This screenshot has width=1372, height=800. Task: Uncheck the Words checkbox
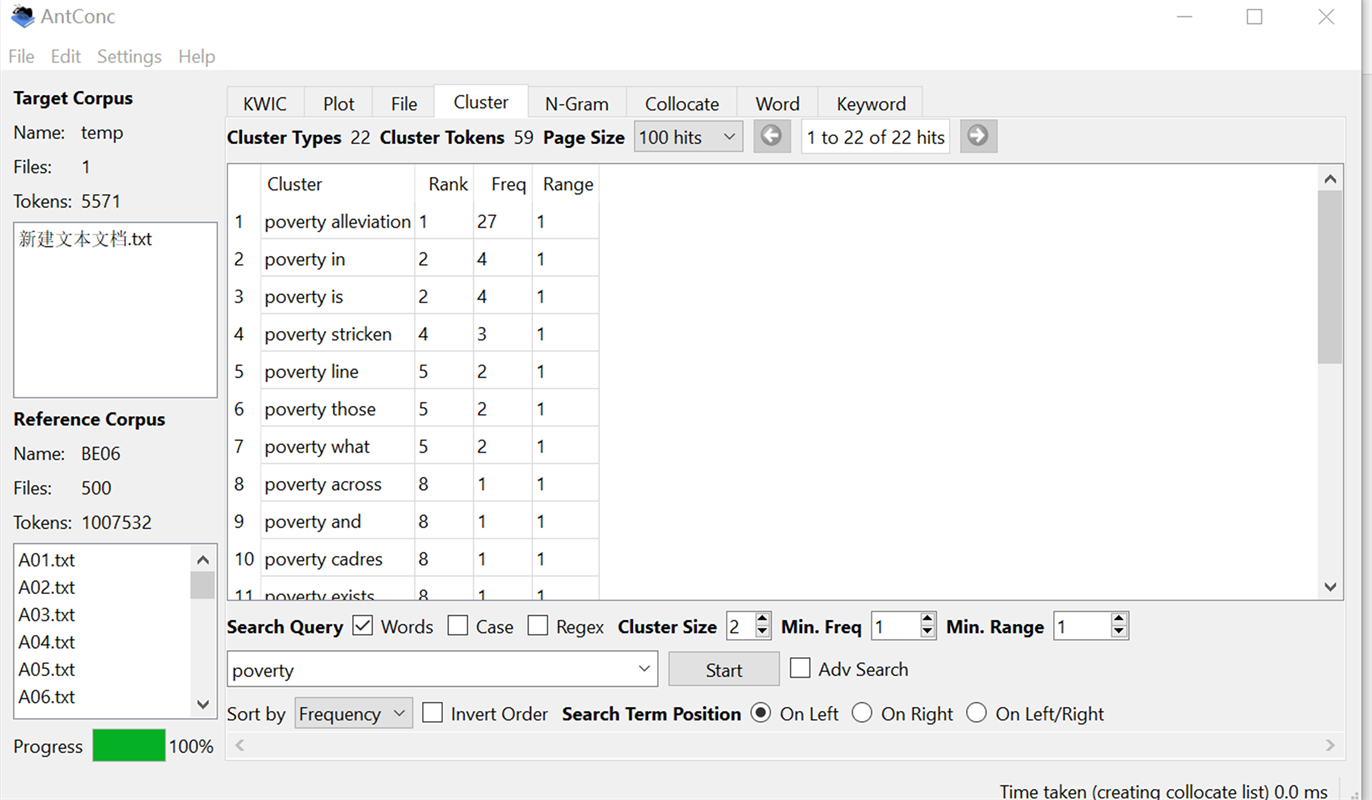pyautogui.click(x=363, y=626)
